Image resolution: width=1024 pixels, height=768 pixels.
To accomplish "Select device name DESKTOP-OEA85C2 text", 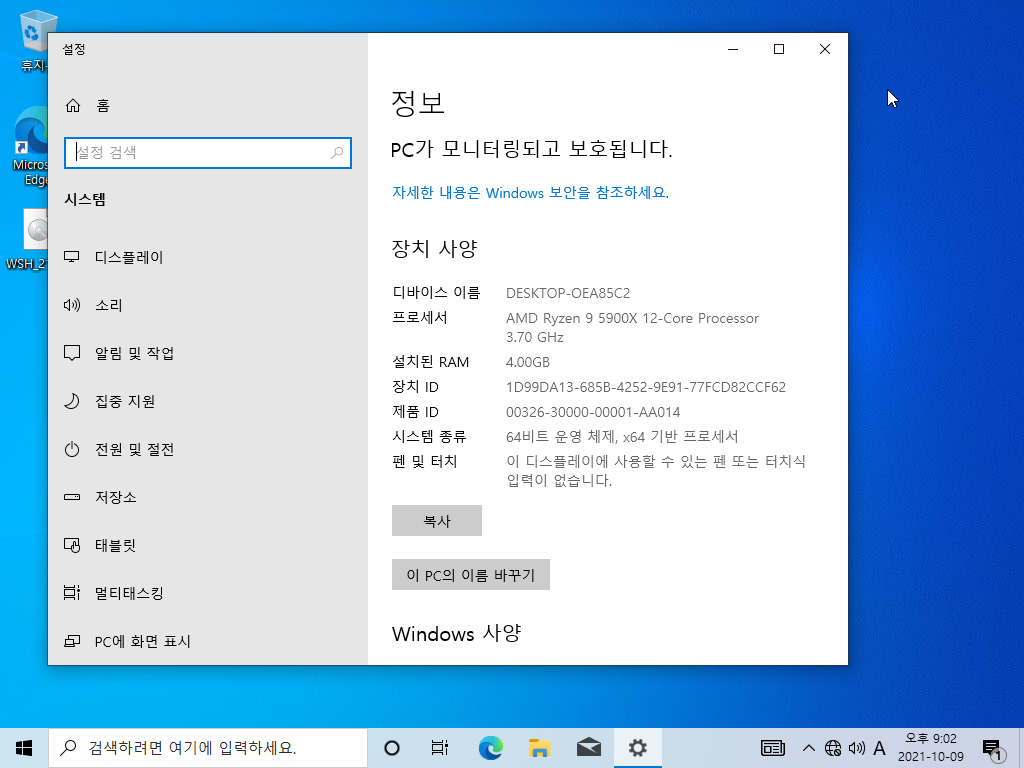I will 568,293.
